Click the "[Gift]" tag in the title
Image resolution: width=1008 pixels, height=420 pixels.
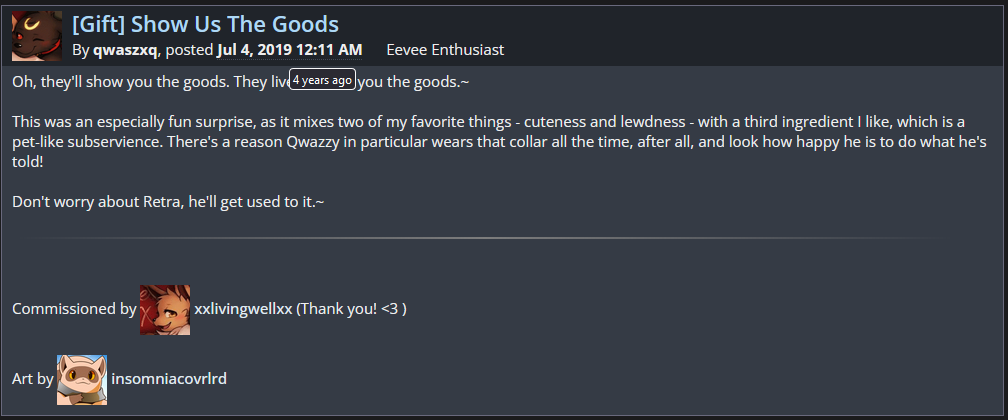coord(100,24)
